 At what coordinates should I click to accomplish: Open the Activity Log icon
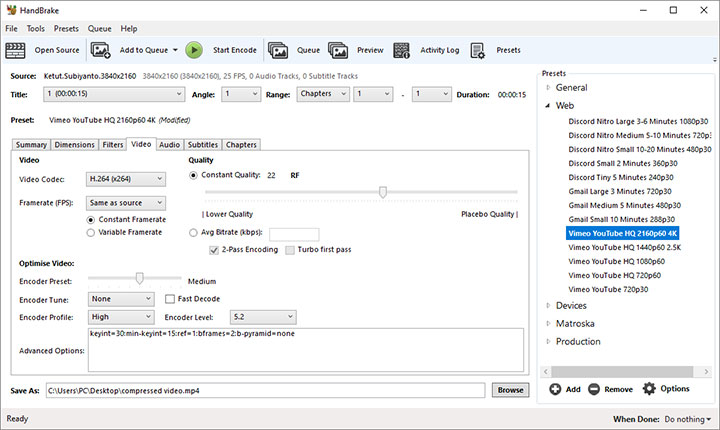click(x=402, y=50)
